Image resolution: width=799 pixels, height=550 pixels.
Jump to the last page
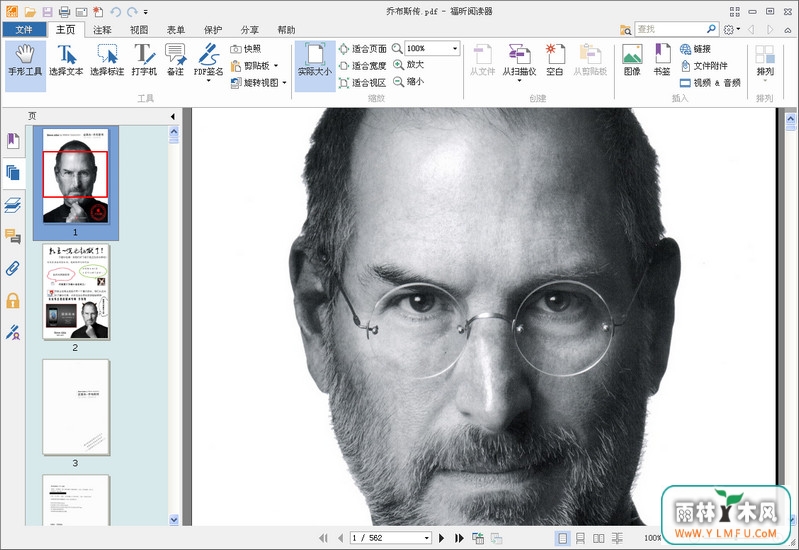(x=459, y=538)
